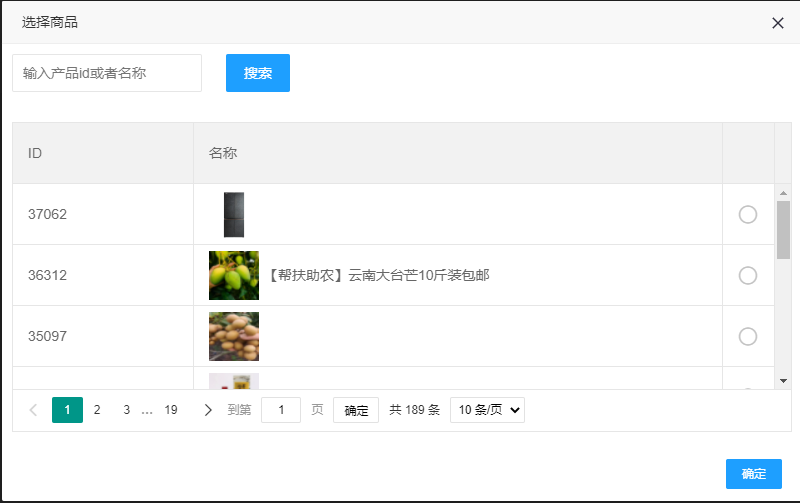
Task: Open the 10 条/页 page size dropdown
Action: (x=487, y=410)
